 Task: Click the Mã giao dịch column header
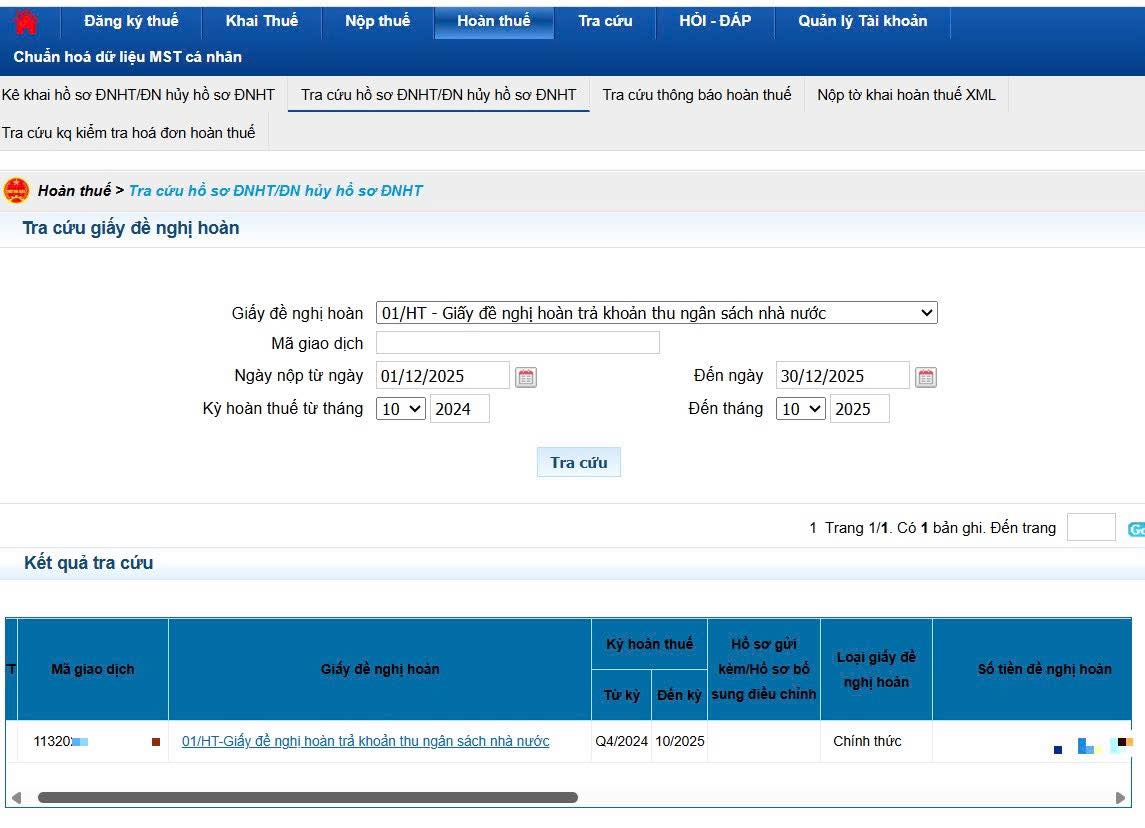coord(93,669)
